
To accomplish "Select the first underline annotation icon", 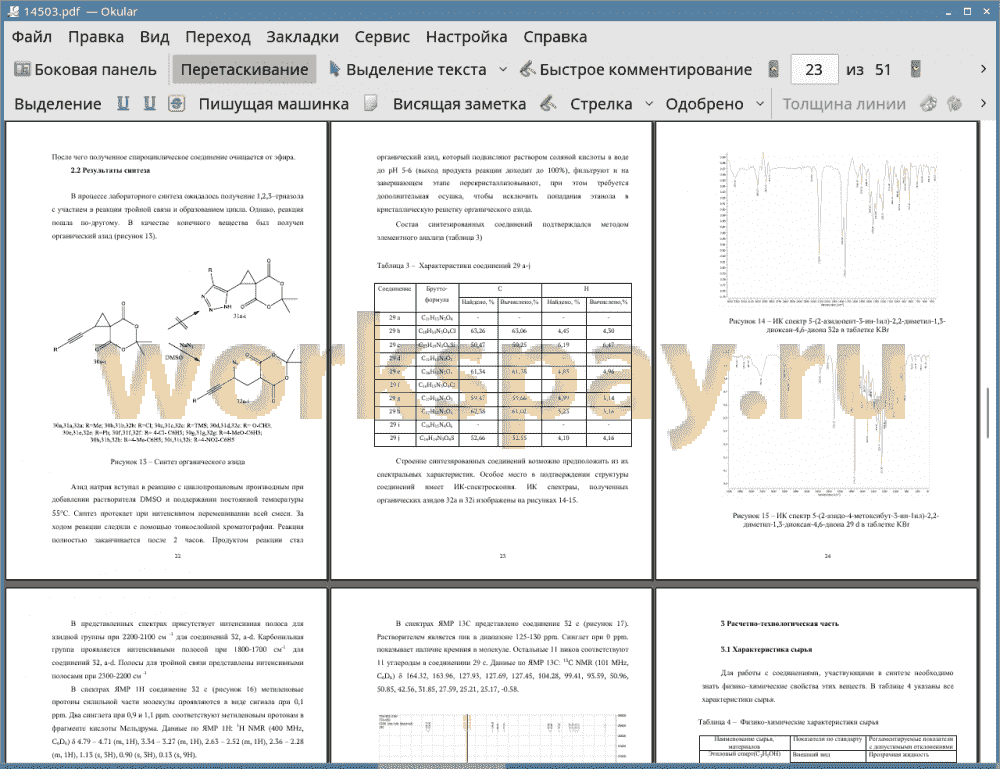I will pyautogui.click(x=123, y=104).
